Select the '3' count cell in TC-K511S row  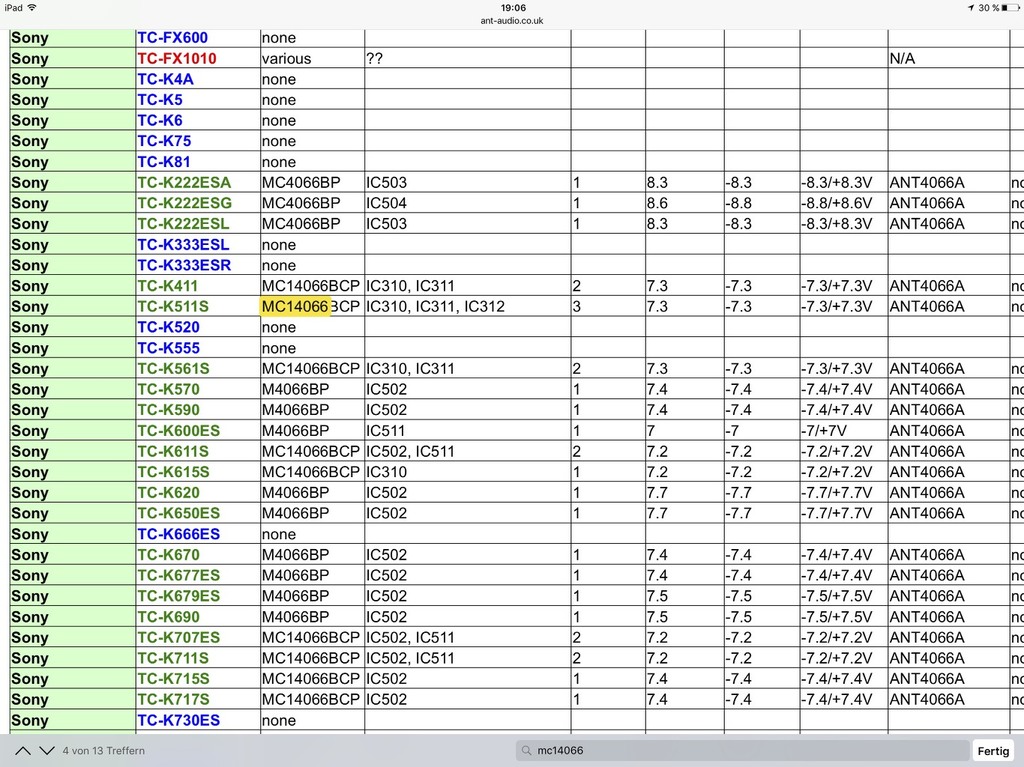(608, 306)
